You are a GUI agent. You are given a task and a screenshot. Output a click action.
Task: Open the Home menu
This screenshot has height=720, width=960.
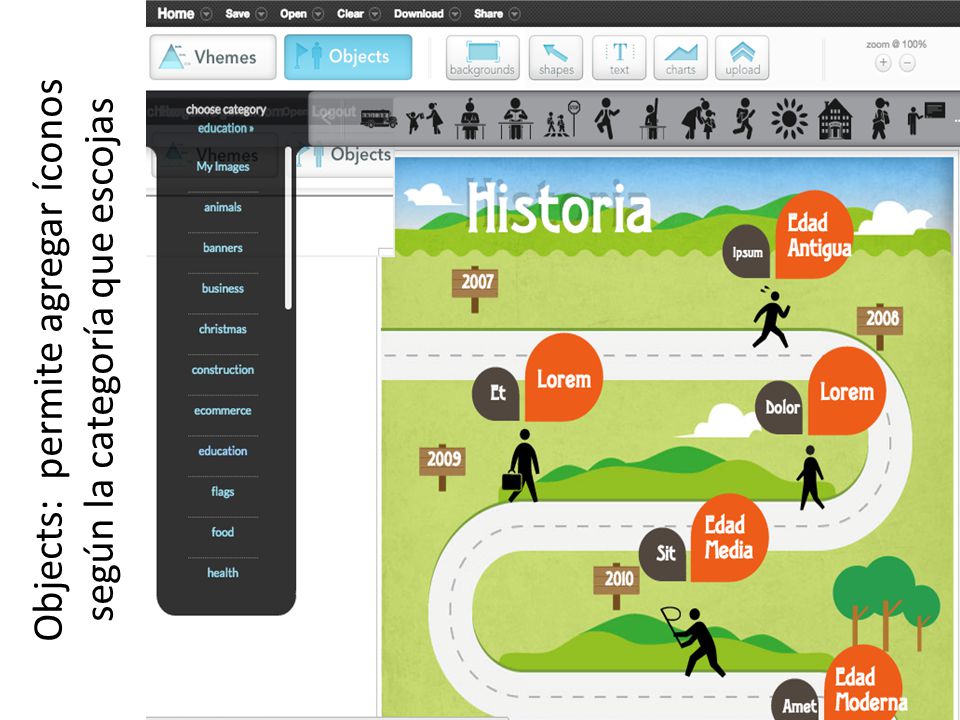176,13
